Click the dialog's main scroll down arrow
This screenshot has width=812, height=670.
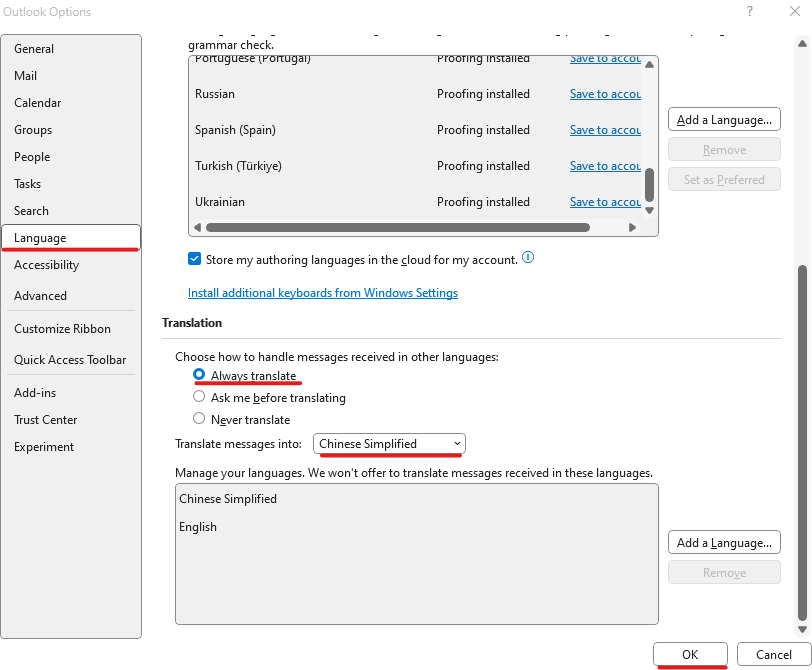click(x=802, y=630)
